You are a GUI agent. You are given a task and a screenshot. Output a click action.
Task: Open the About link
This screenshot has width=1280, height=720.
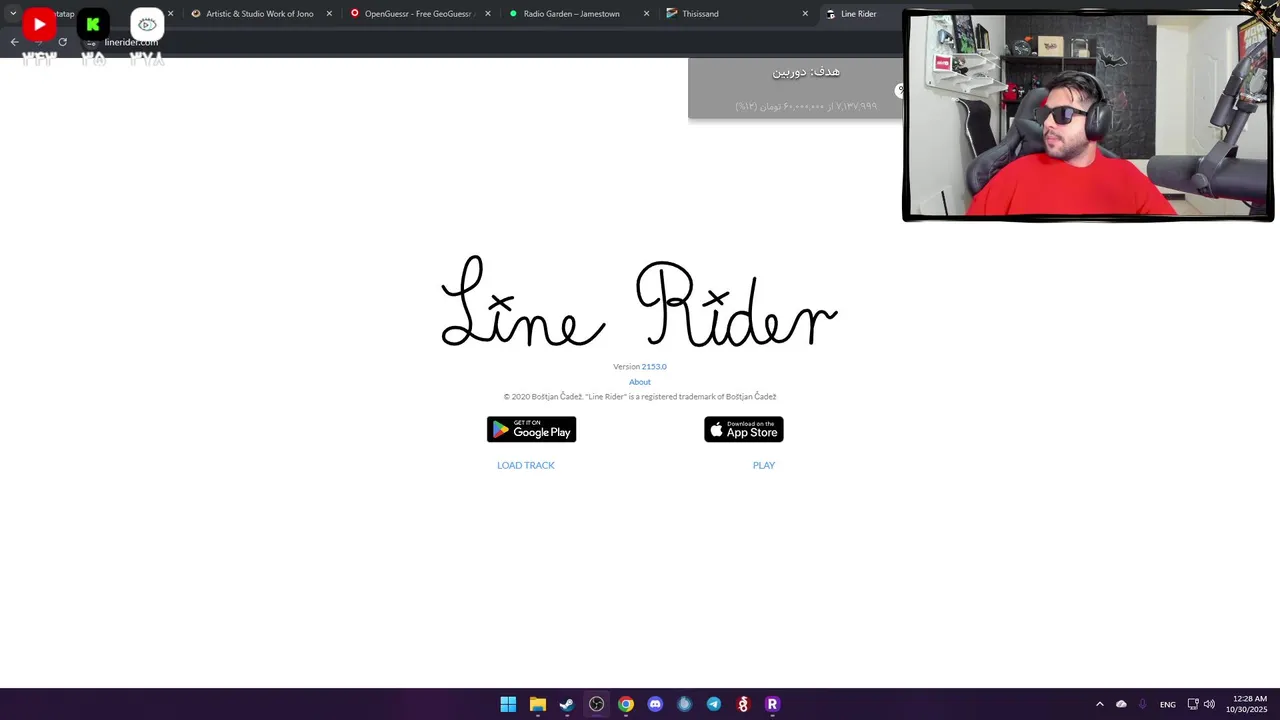[x=640, y=382]
